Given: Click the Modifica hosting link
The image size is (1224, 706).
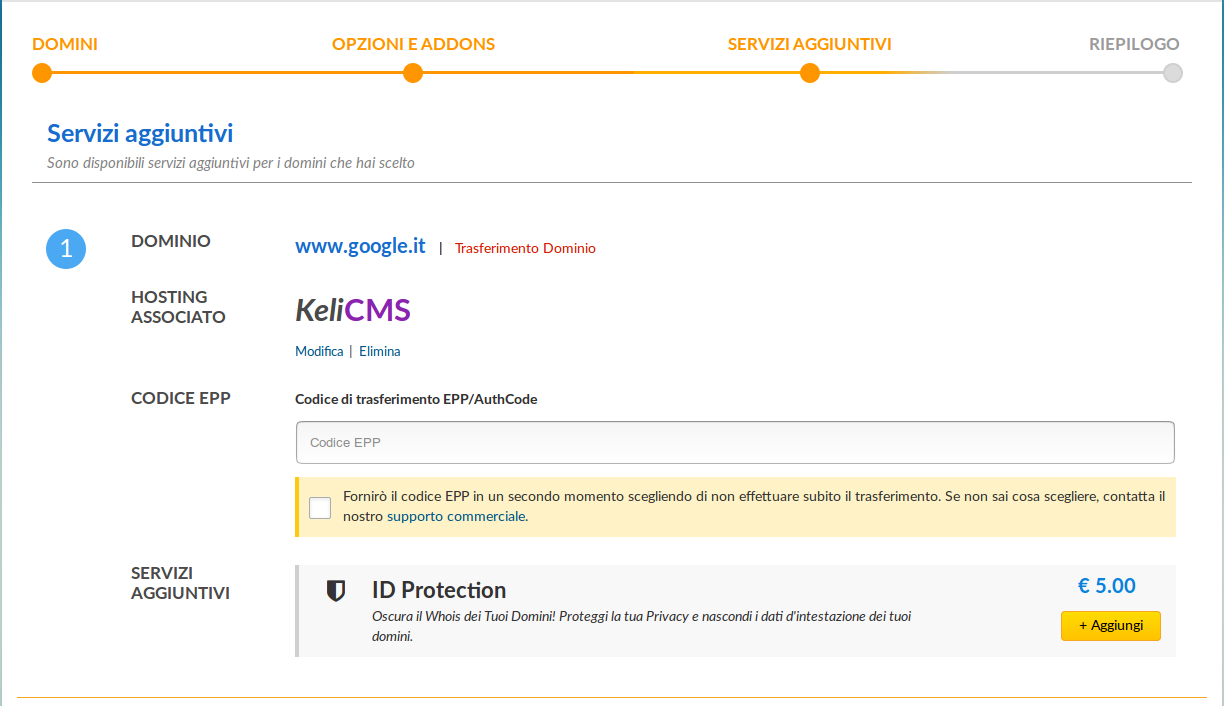Looking at the screenshot, I should 319,351.
